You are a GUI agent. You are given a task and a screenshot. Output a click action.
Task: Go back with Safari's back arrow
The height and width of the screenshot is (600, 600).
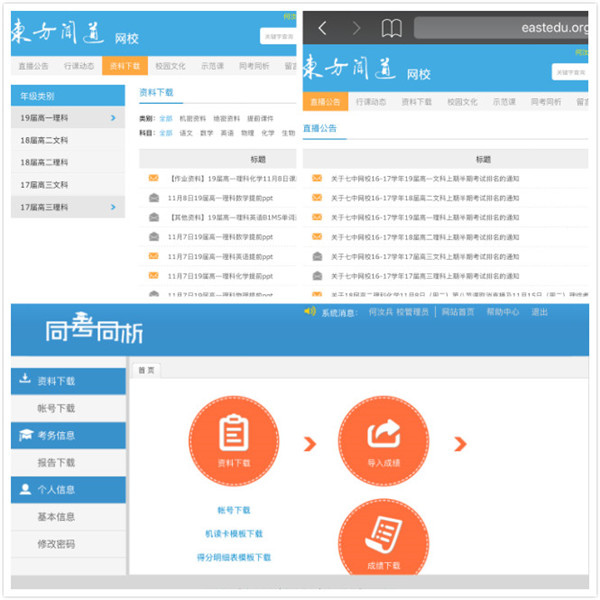pos(322,27)
